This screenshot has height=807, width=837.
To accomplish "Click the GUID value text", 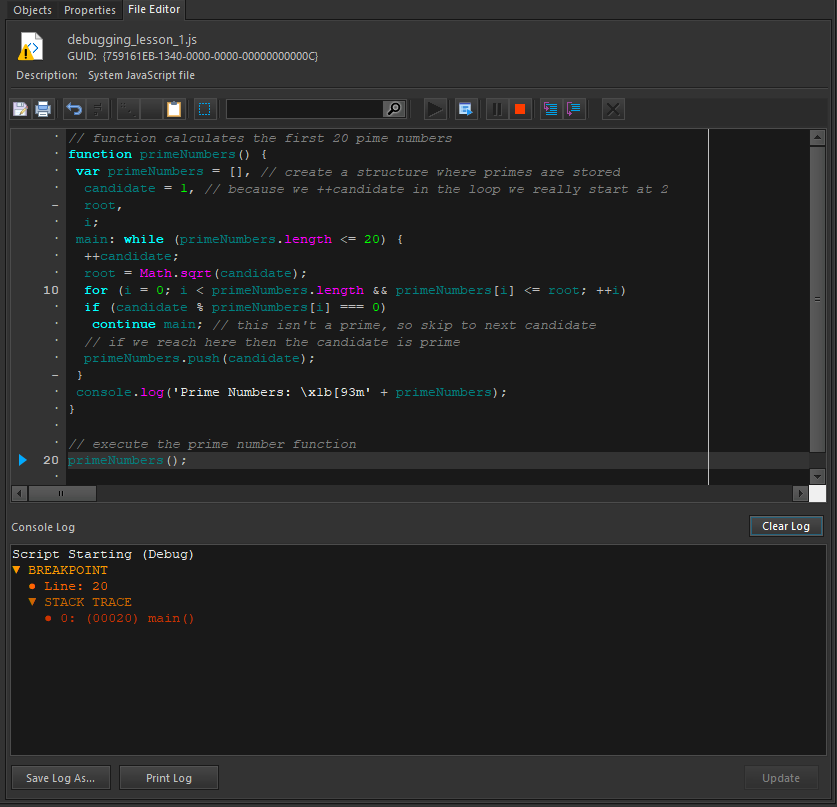I will pos(210,56).
